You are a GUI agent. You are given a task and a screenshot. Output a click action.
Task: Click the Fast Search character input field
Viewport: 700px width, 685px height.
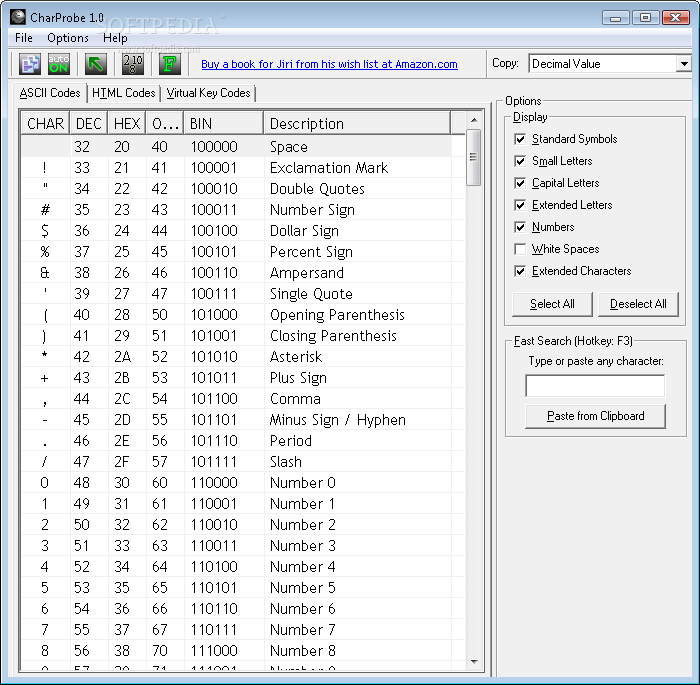point(595,386)
